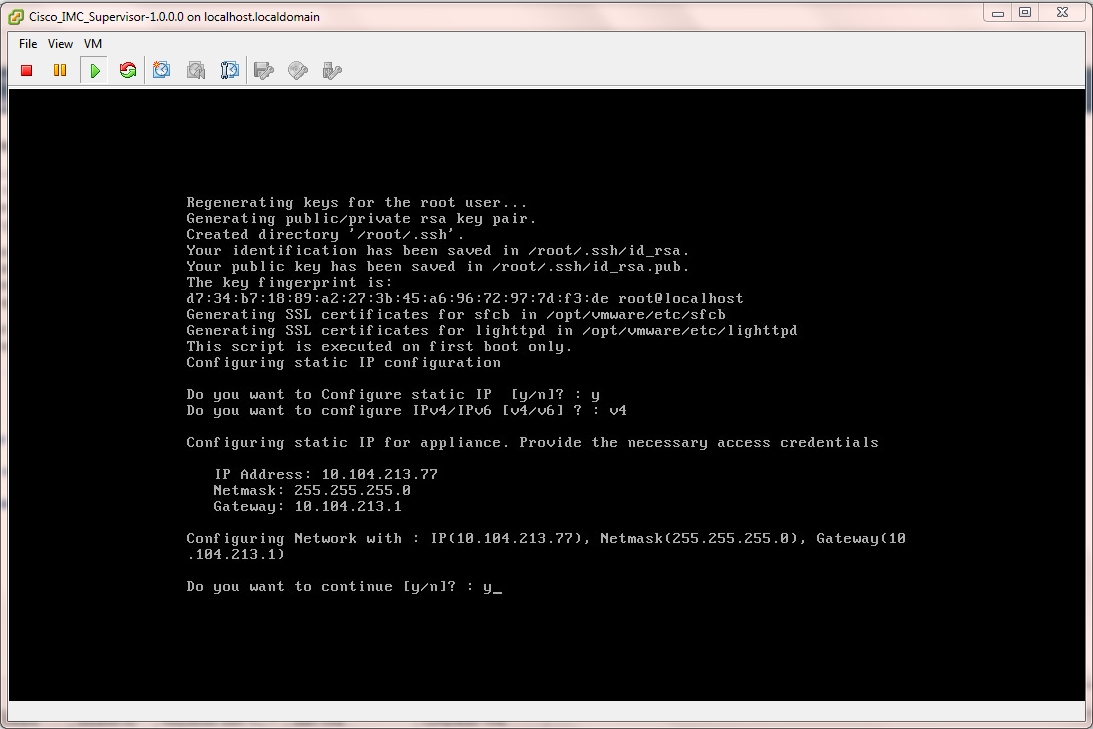Viewport: 1093px width, 729px height.
Task: Click the floppy drive connect icon
Action: 263,70
